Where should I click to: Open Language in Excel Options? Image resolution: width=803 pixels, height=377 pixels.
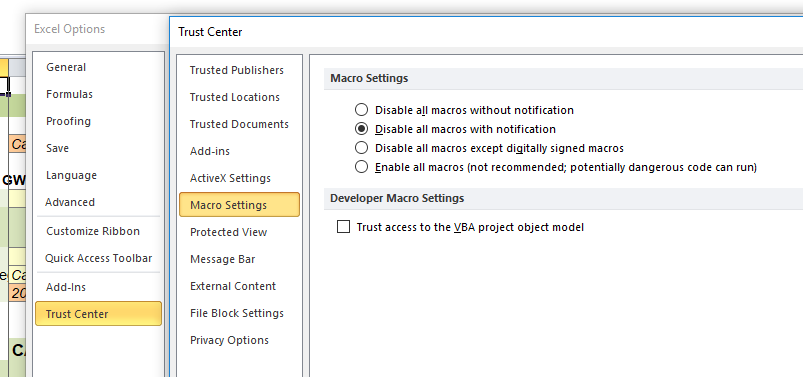pos(71,175)
